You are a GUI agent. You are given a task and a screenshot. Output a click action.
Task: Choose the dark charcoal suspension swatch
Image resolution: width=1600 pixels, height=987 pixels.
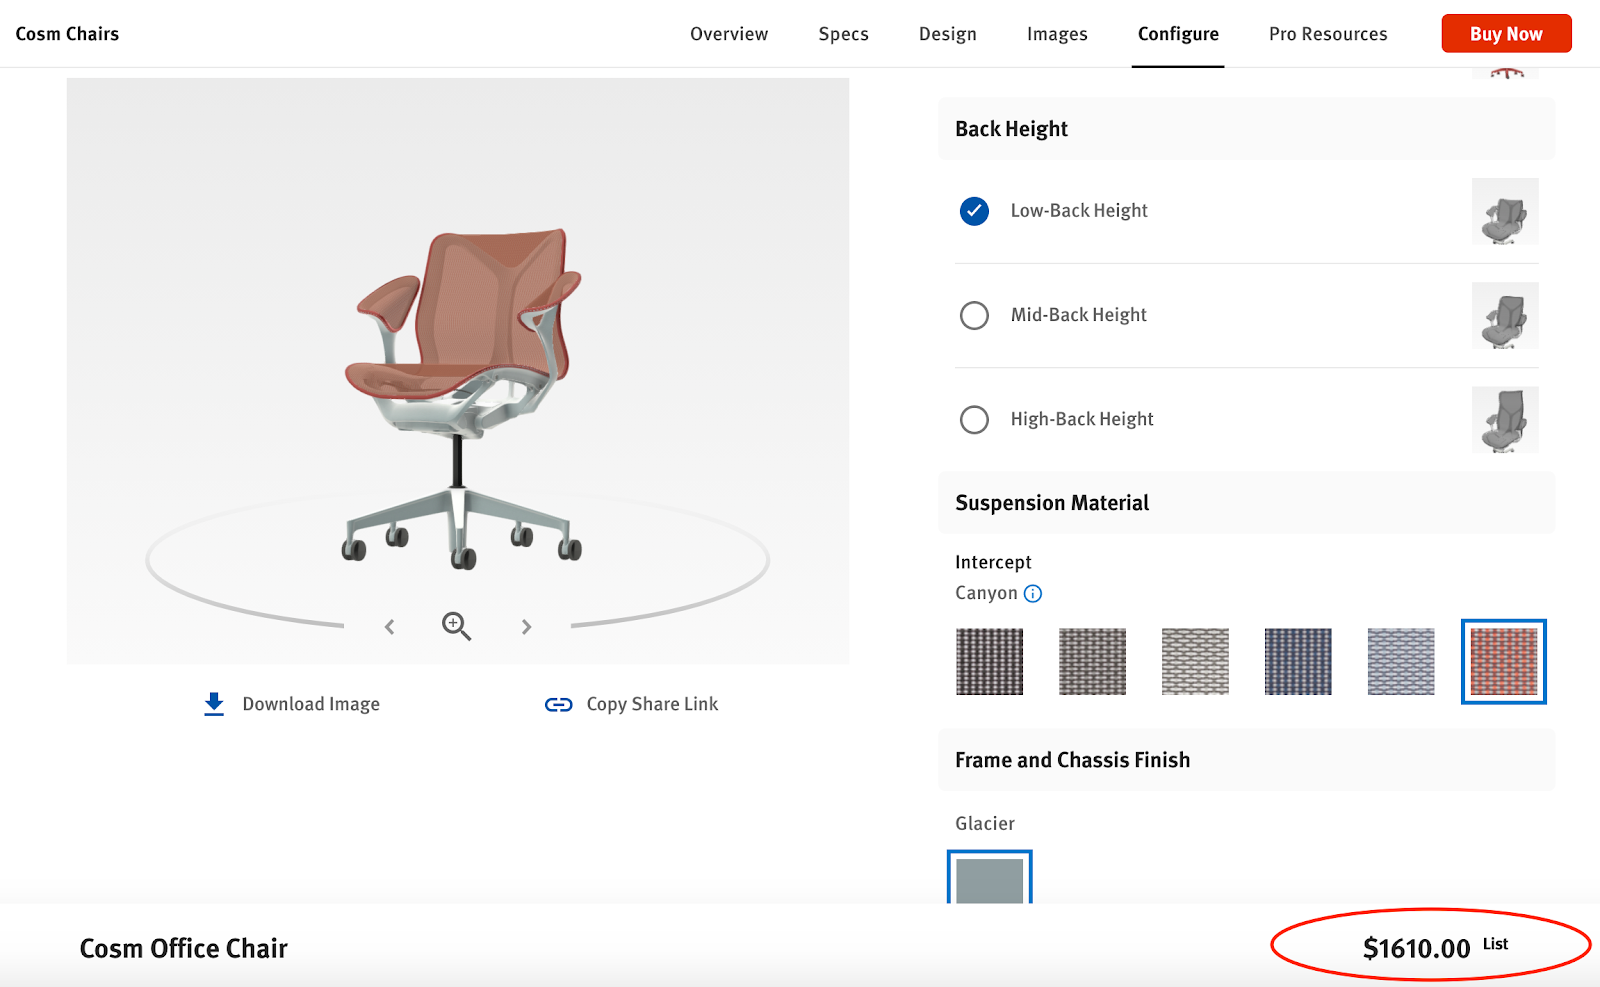(x=990, y=662)
